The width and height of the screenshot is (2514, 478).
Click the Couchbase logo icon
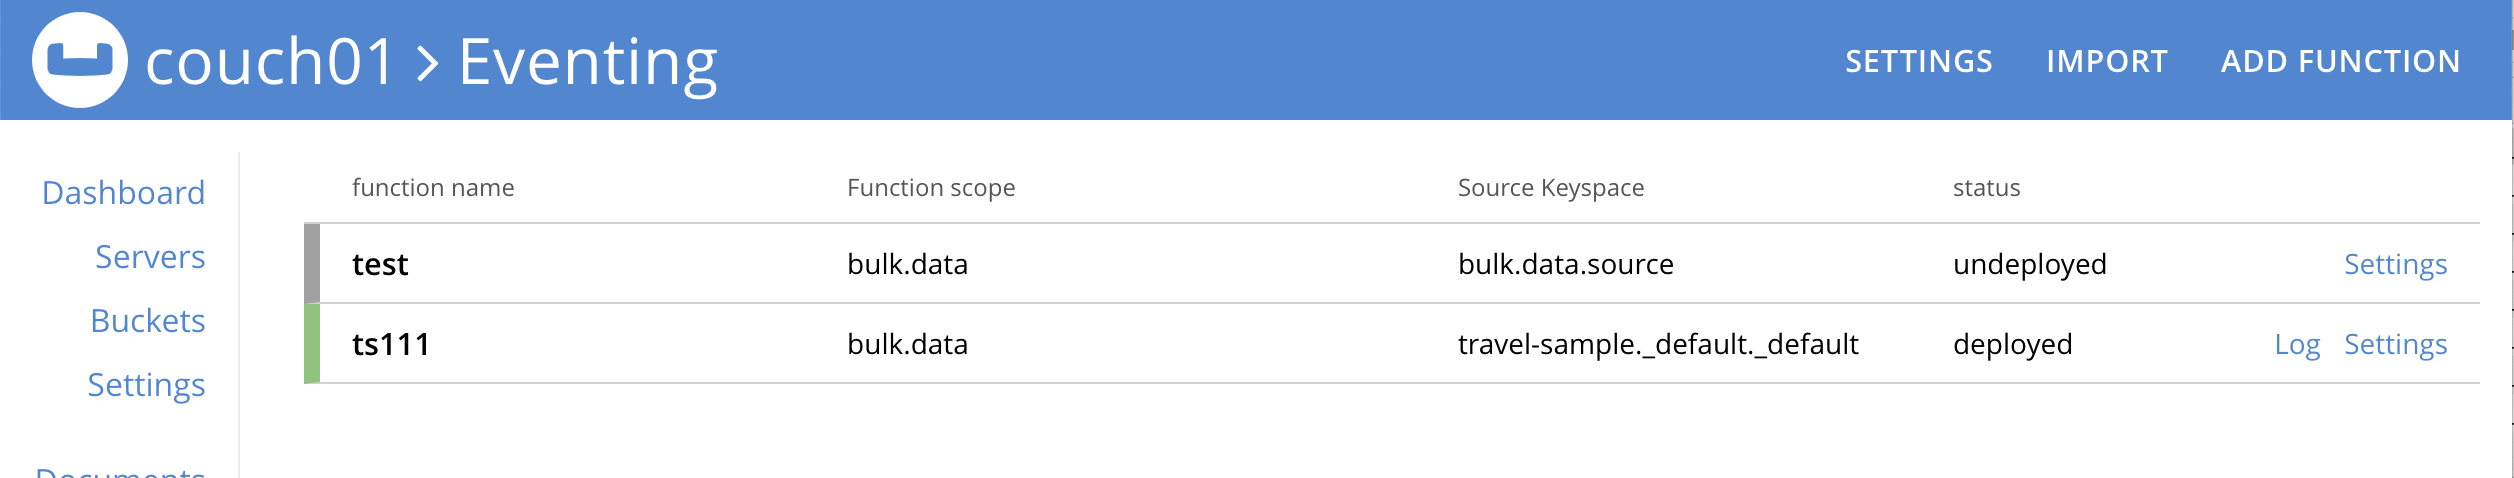80,60
